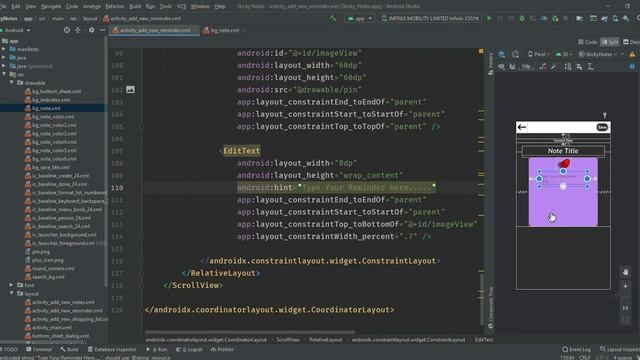Click the Select Opened File target icon
This screenshot has width=640, height=360.
coord(67,30)
